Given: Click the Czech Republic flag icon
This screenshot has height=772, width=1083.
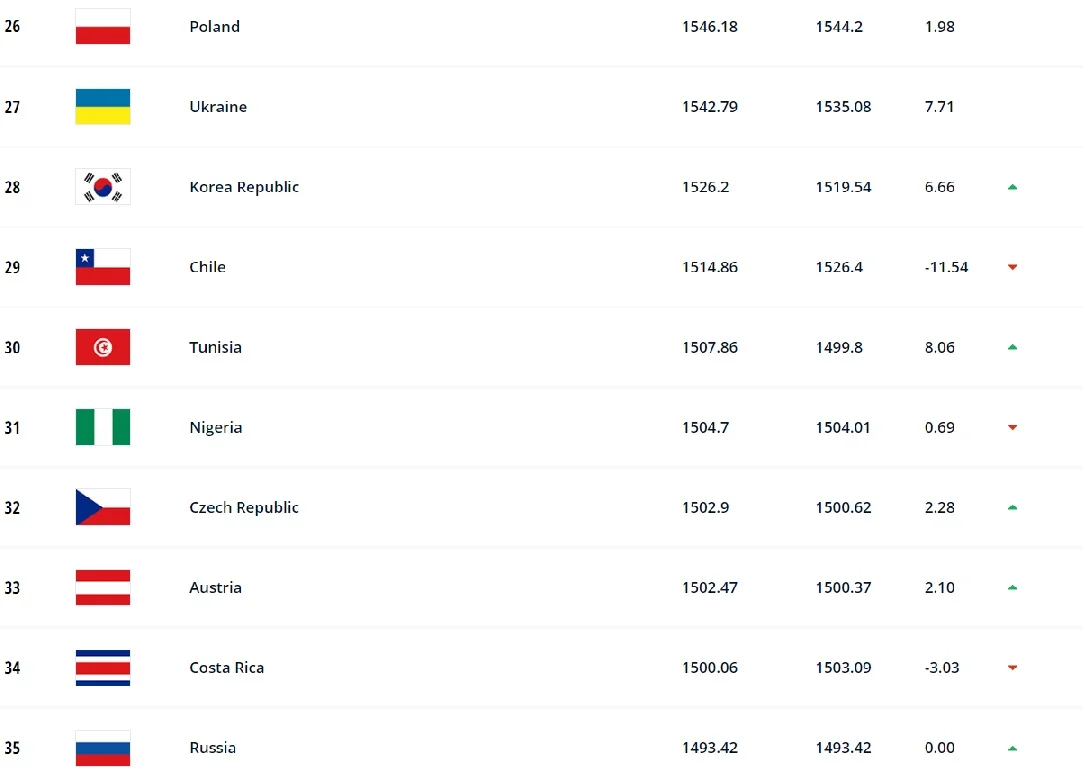Looking at the screenshot, I should [x=102, y=507].
